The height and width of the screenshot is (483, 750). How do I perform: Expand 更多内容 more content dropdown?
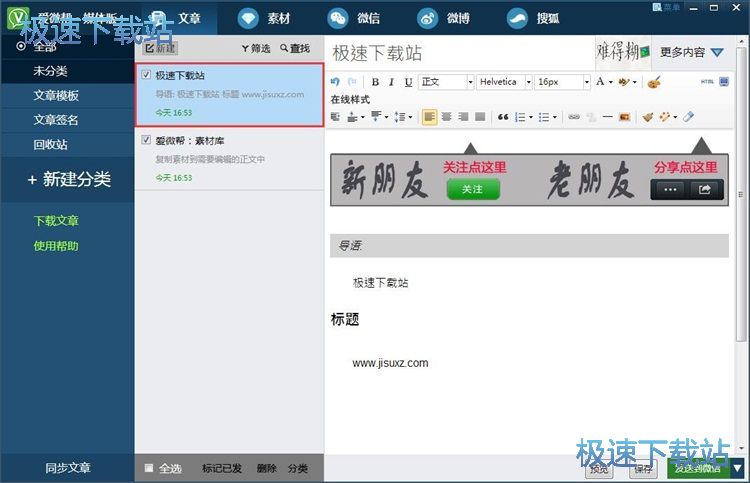(692, 52)
